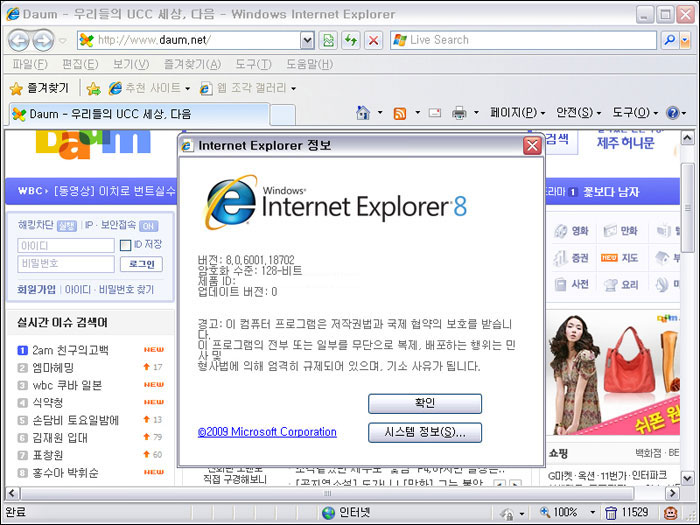Click the vertical scrollbar down arrow
This screenshot has width=700, height=525.
[687, 478]
